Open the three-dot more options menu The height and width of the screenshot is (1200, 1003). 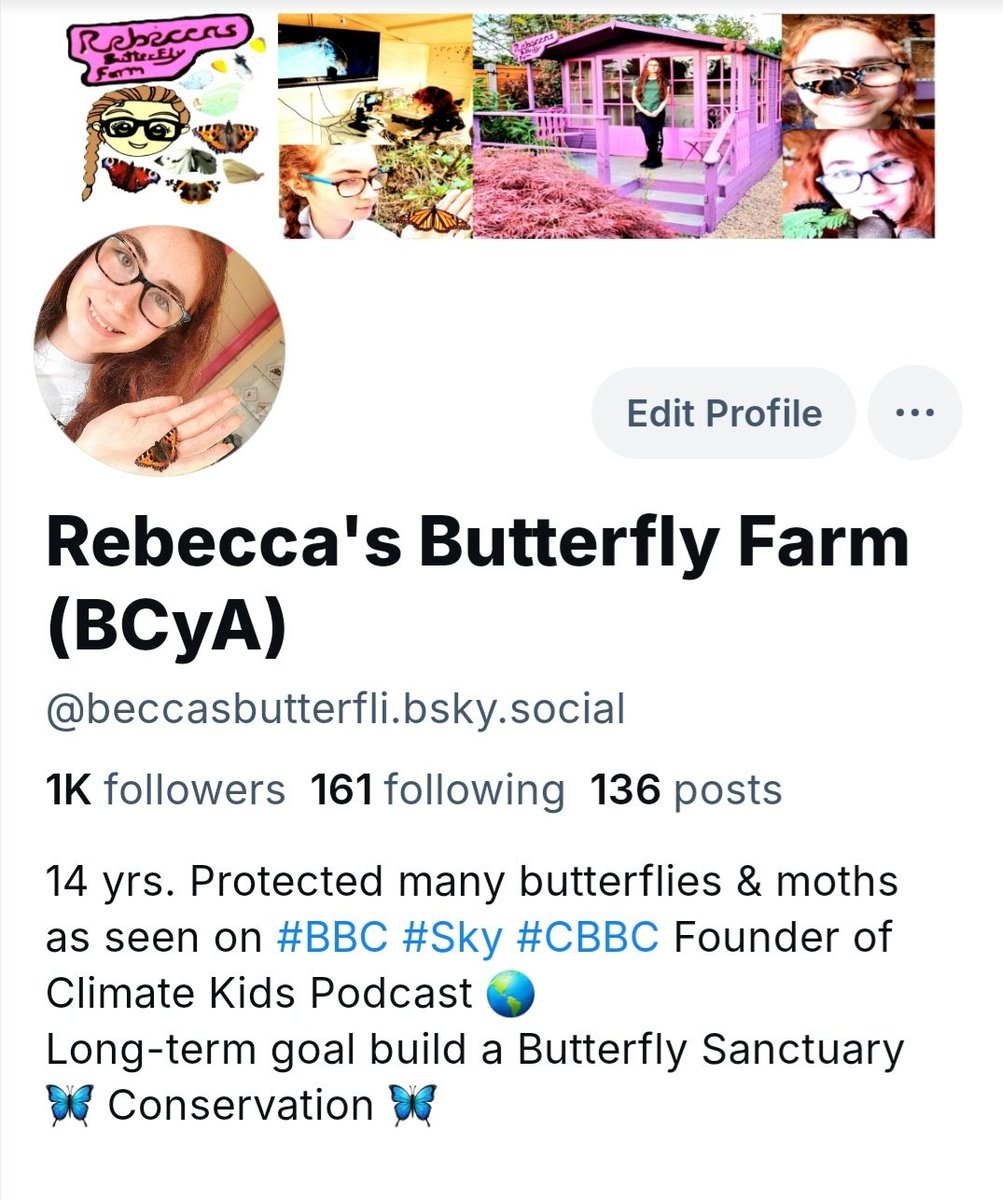click(x=914, y=412)
